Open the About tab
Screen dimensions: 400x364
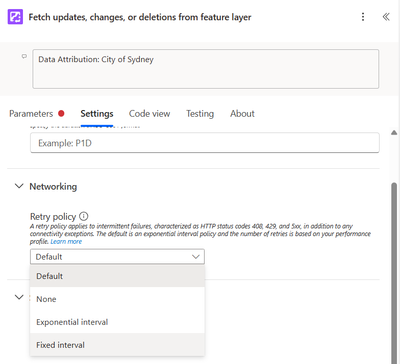pos(242,114)
